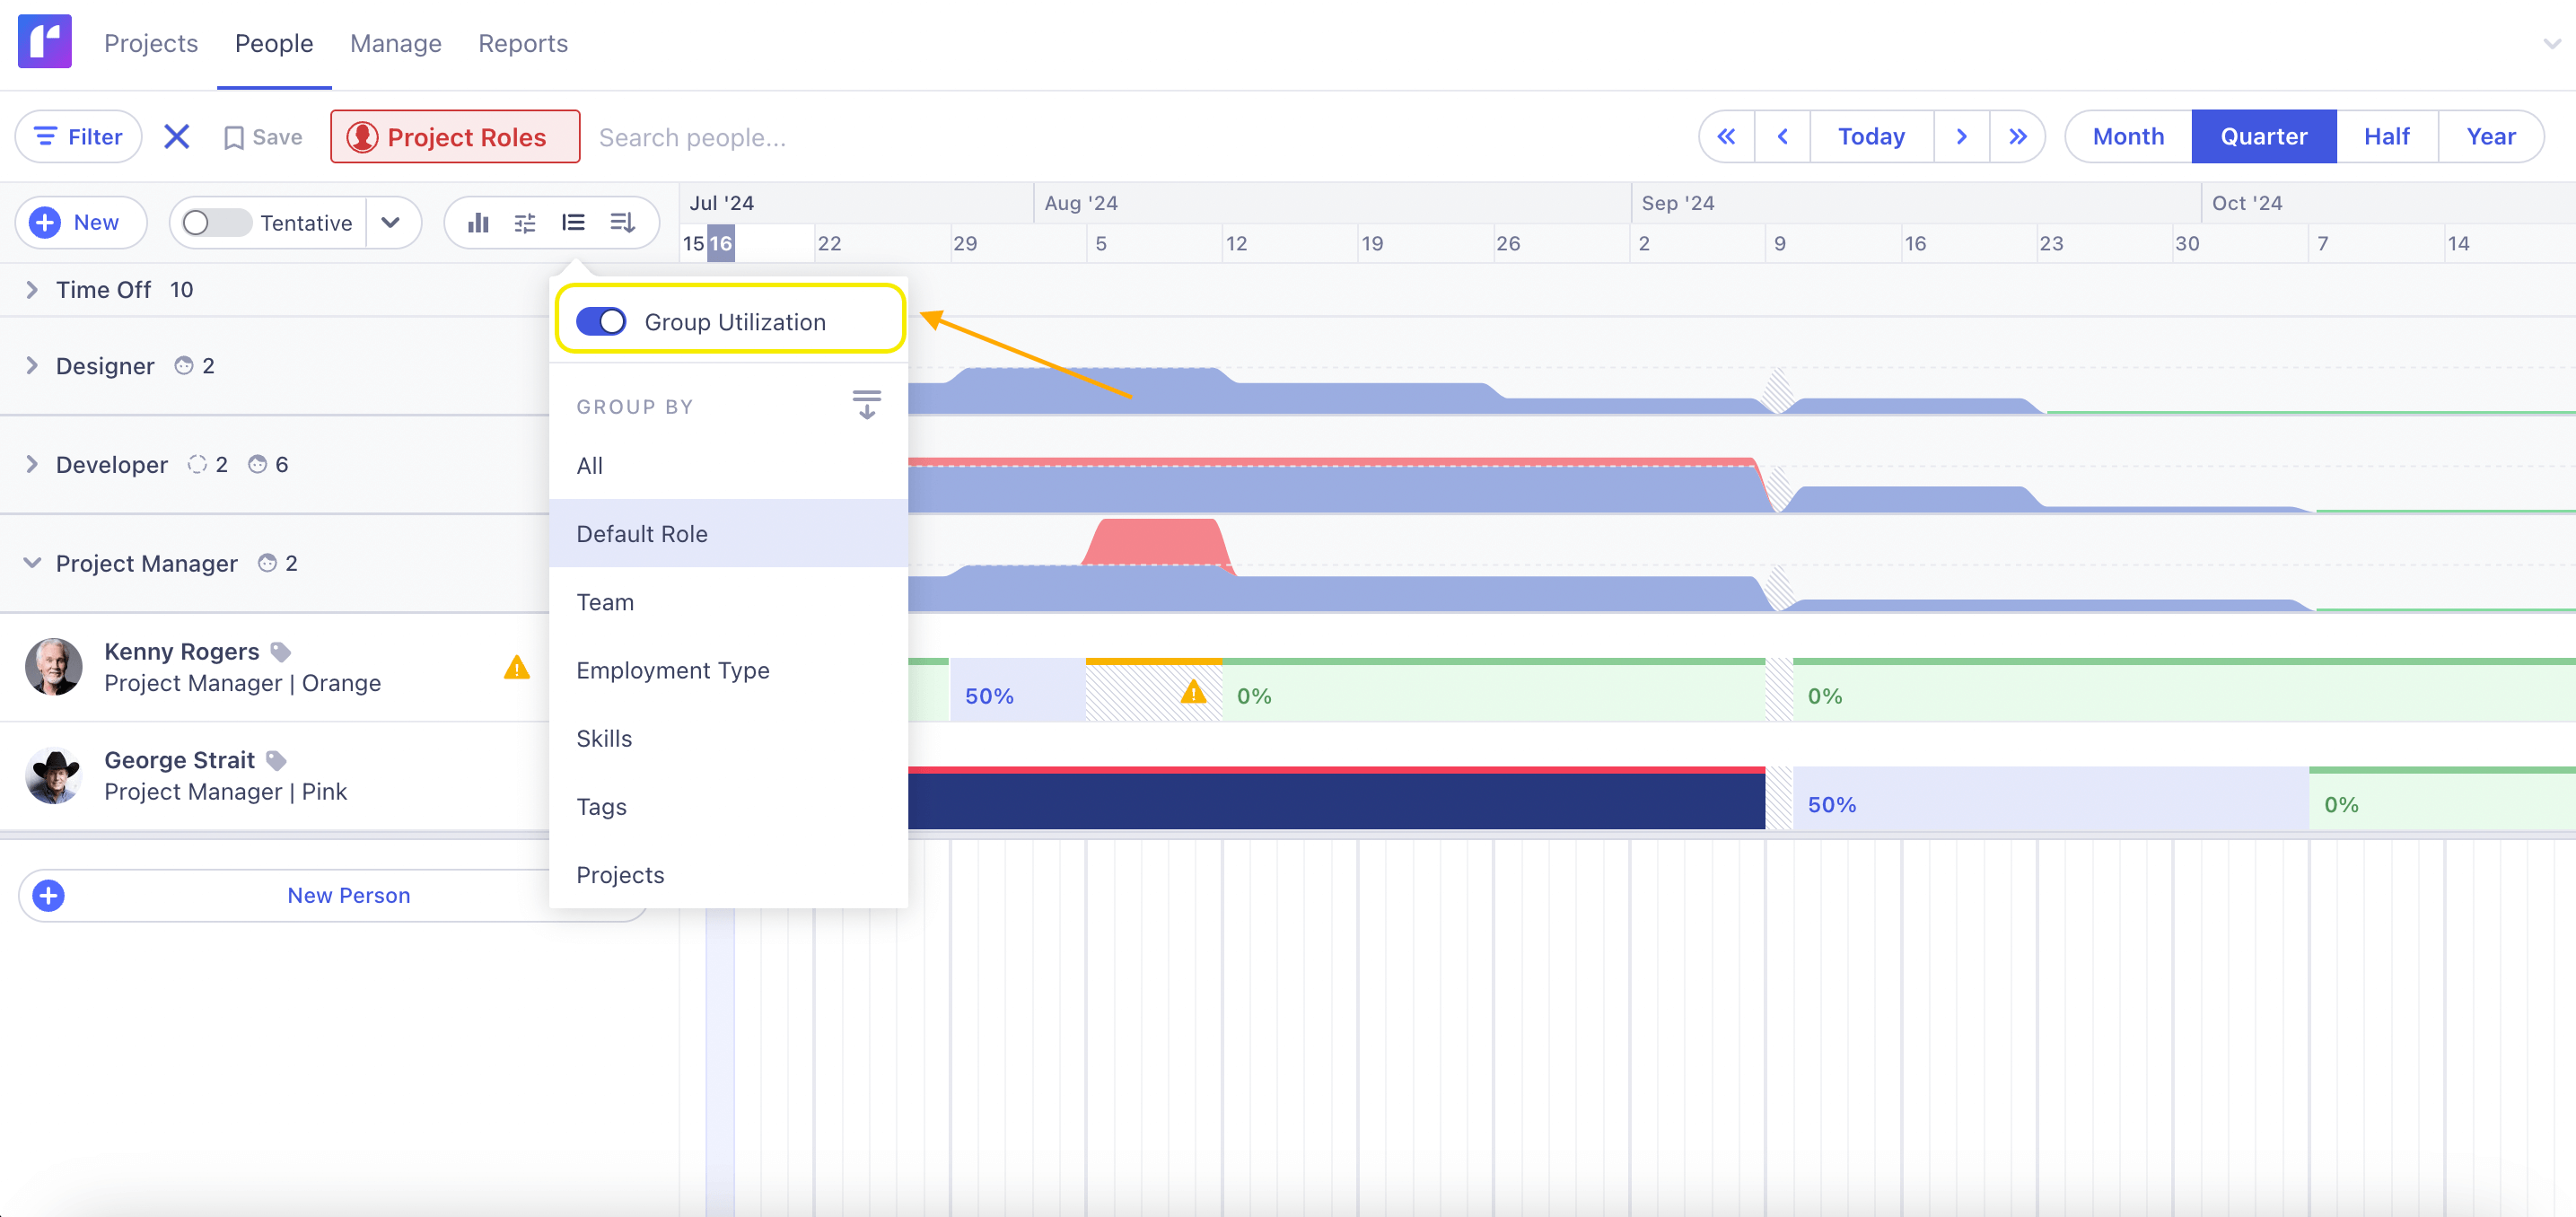The image size is (2576, 1217).
Task: Expand the Designer group
Action: tap(32, 366)
